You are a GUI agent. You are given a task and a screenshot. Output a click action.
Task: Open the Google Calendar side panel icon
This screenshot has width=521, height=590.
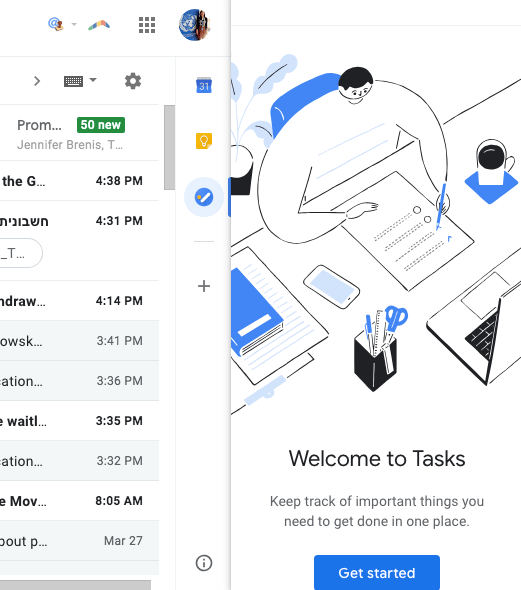coord(204,85)
